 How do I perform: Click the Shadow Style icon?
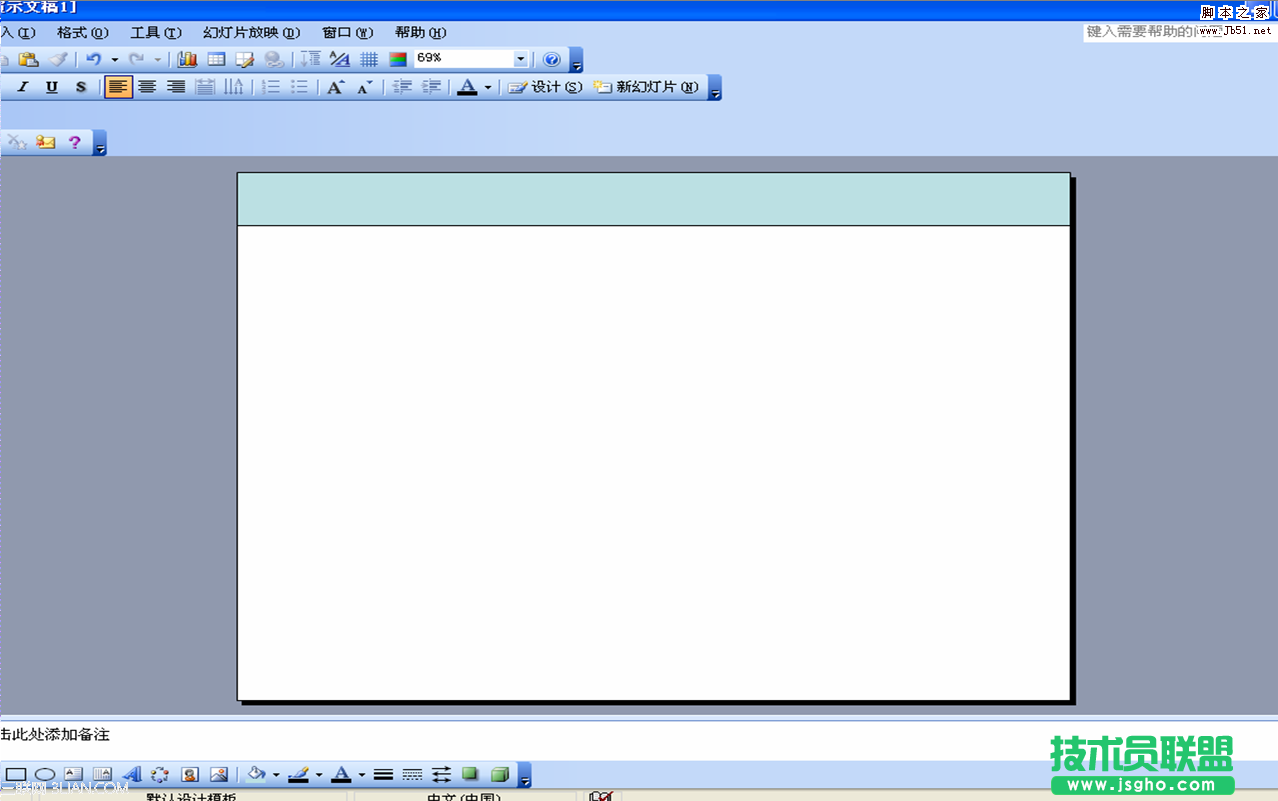pyautogui.click(x=470, y=775)
